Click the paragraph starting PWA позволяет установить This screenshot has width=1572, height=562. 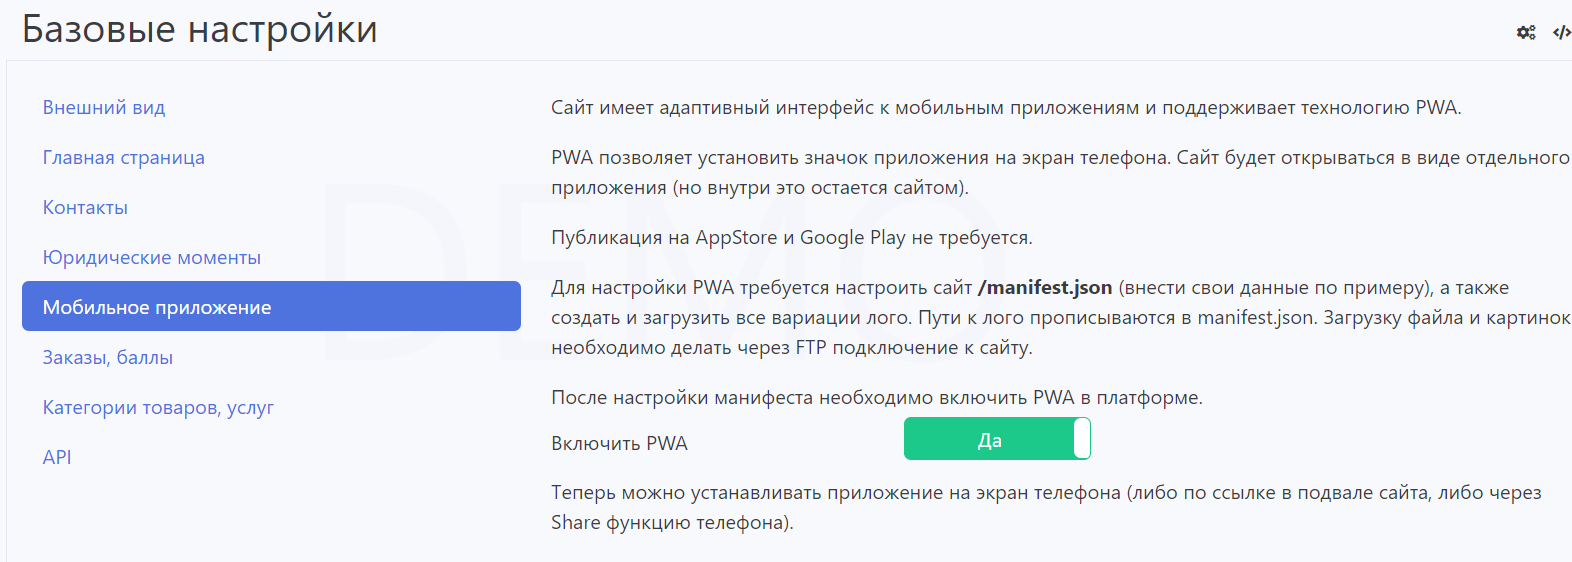click(x=1059, y=172)
